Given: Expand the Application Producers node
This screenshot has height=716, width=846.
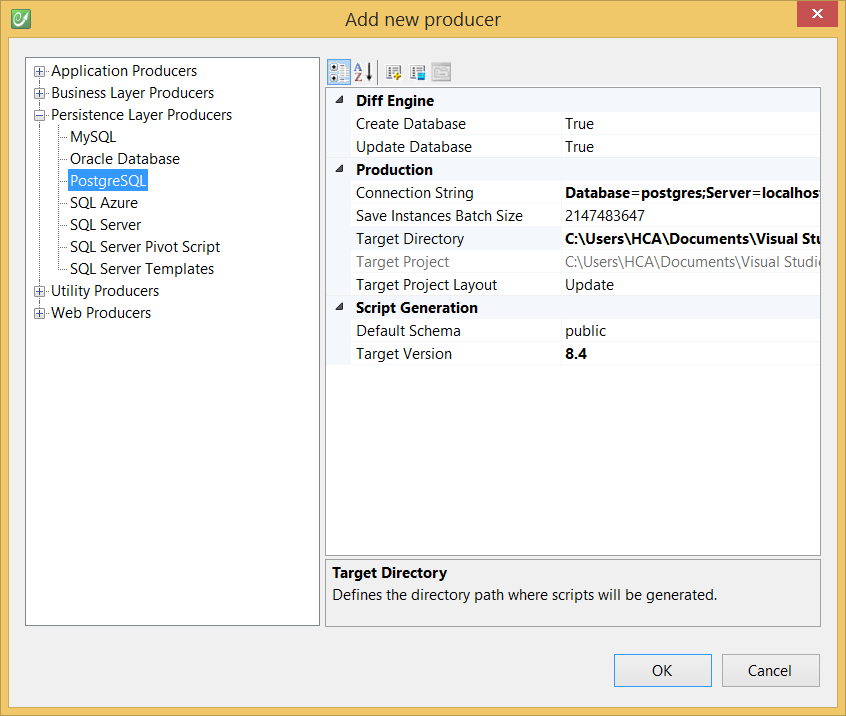Looking at the screenshot, I should tap(40, 71).
